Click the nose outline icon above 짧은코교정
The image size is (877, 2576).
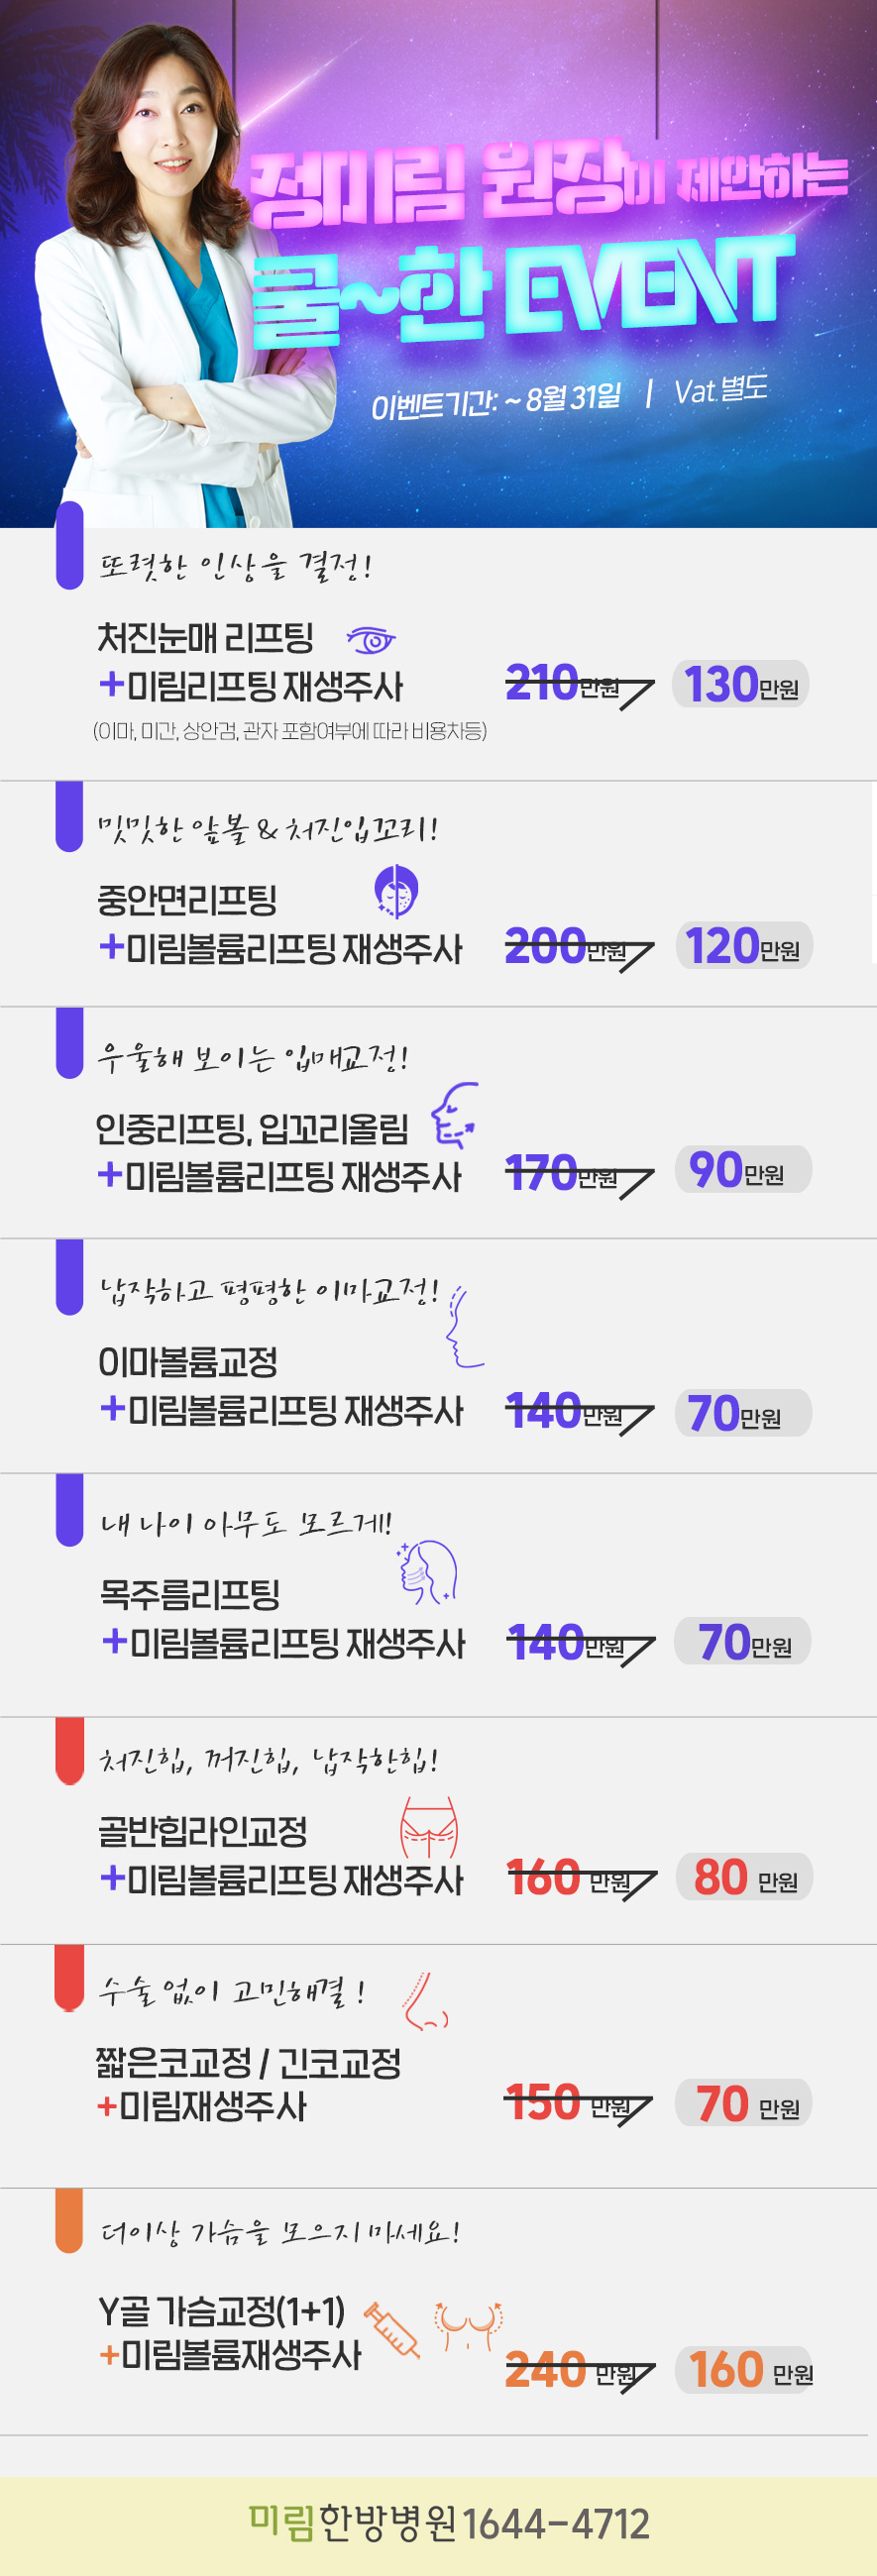coord(425,2002)
